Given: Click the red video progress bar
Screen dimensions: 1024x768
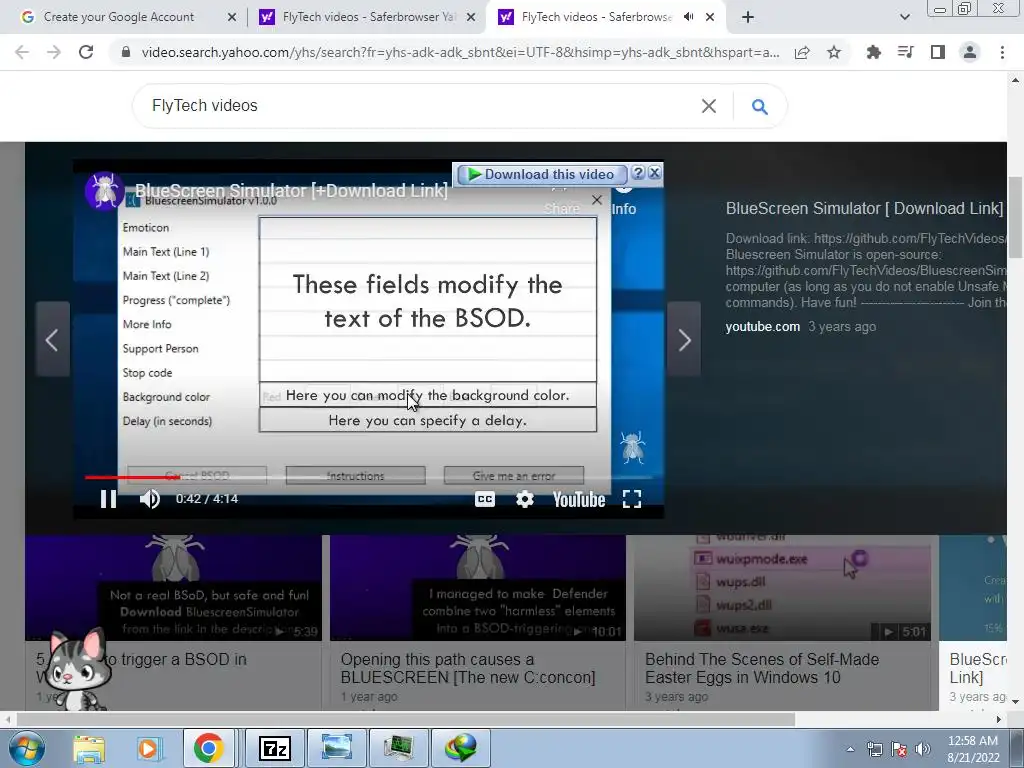Looking at the screenshot, I should (133, 477).
